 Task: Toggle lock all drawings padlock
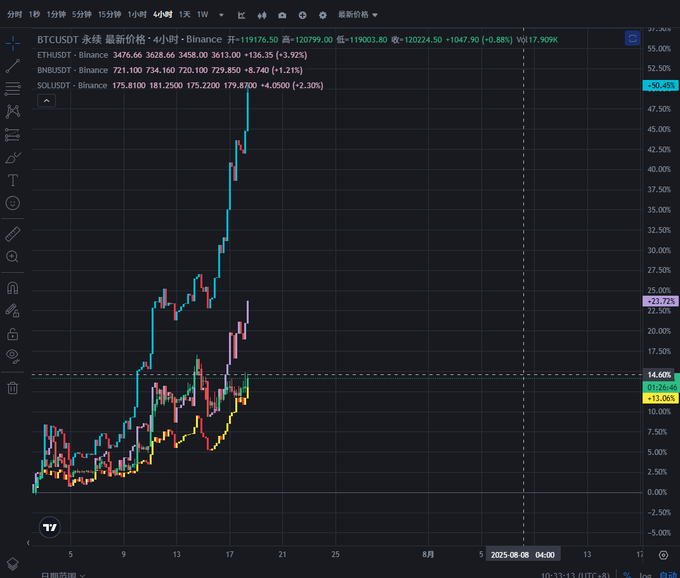click(13, 333)
